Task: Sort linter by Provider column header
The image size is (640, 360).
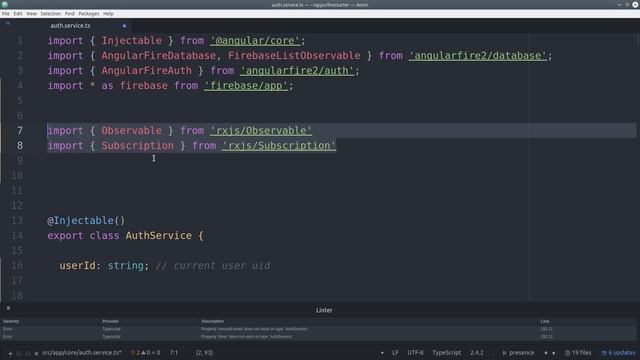Action: coord(111,321)
